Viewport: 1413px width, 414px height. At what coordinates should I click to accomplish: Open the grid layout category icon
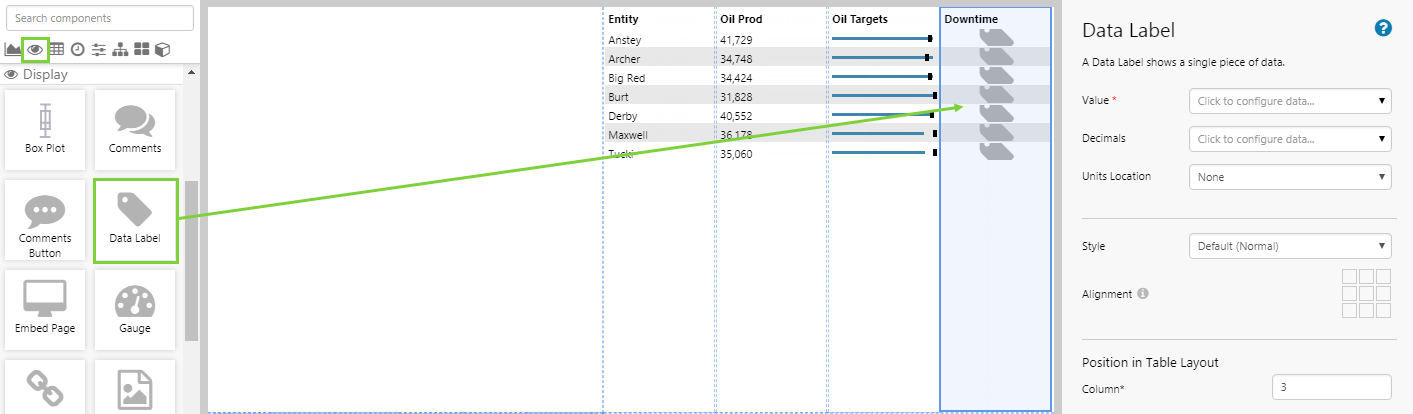[x=141, y=49]
